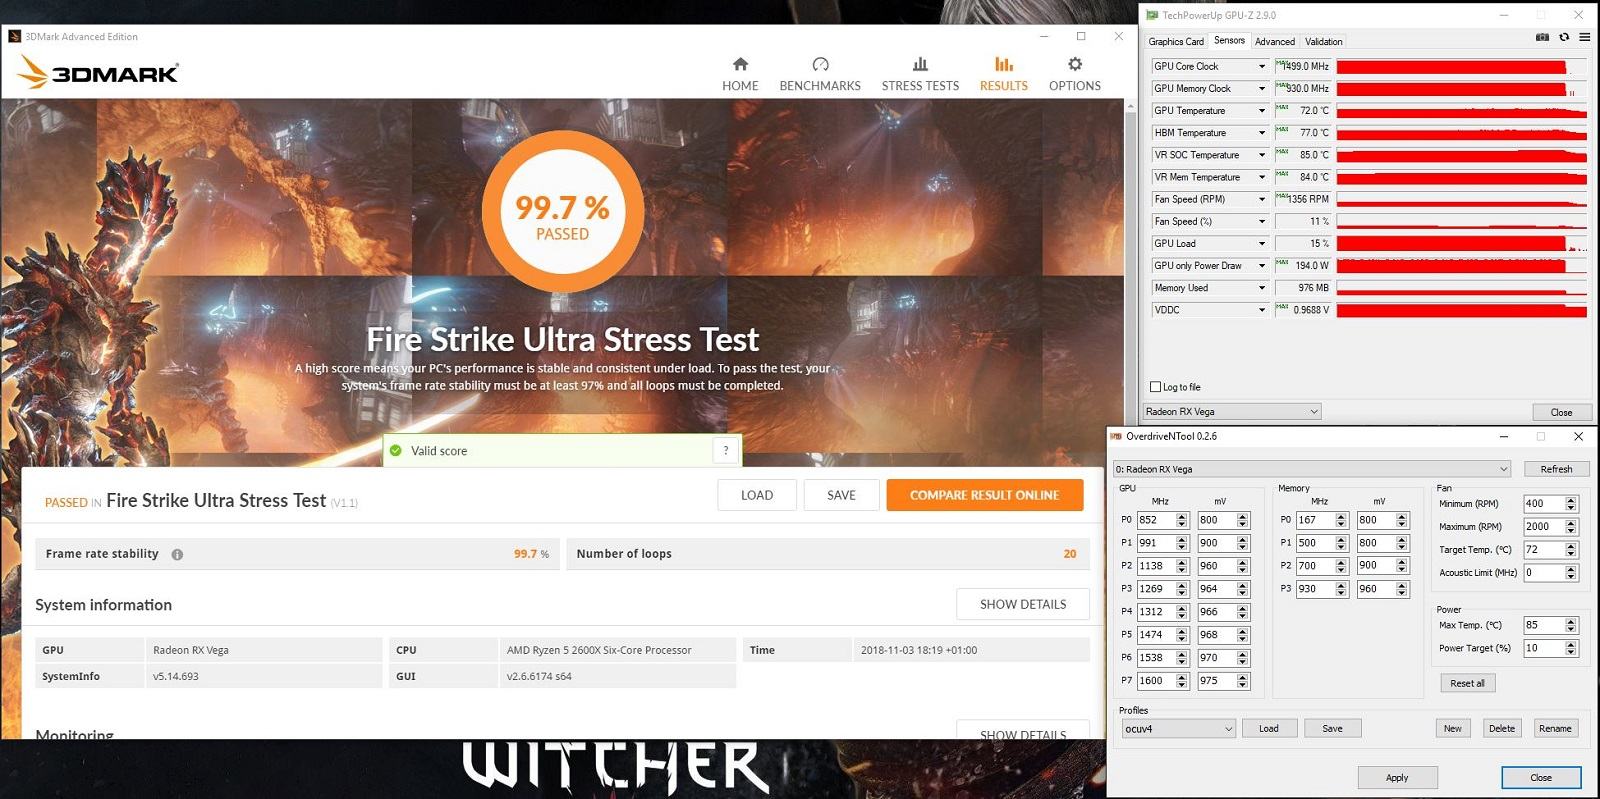Image resolution: width=1600 pixels, height=799 pixels.
Task: Take a GPU-Z screenshot with camera icon
Action: (x=1542, y=37)
